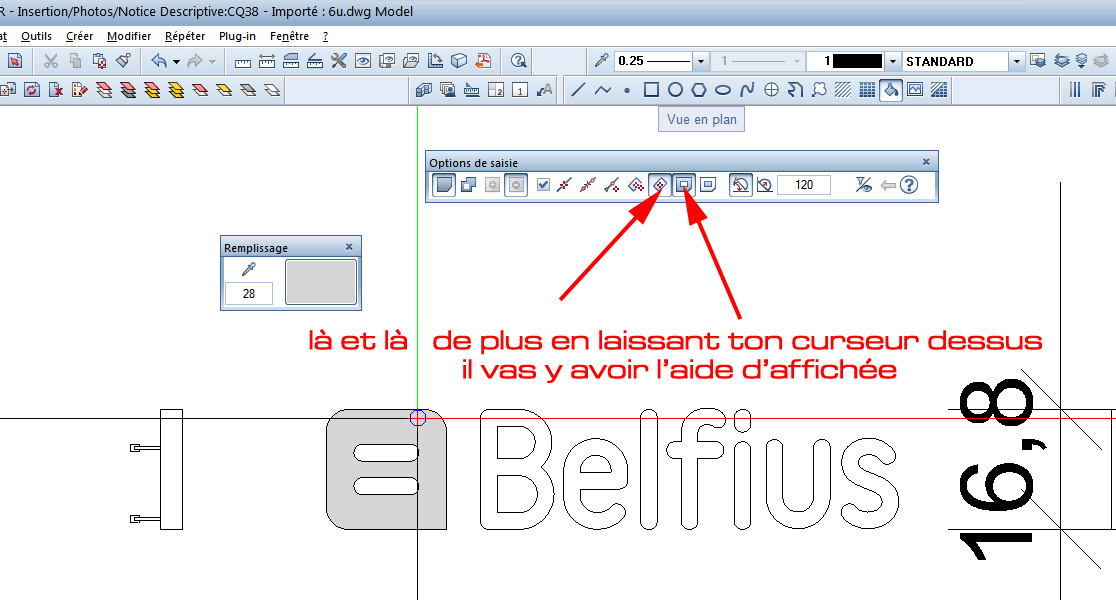Click the help icon in Options de saisie
Screen dimensions: 1116x600
pyautogui.click(x=909, y=185)
